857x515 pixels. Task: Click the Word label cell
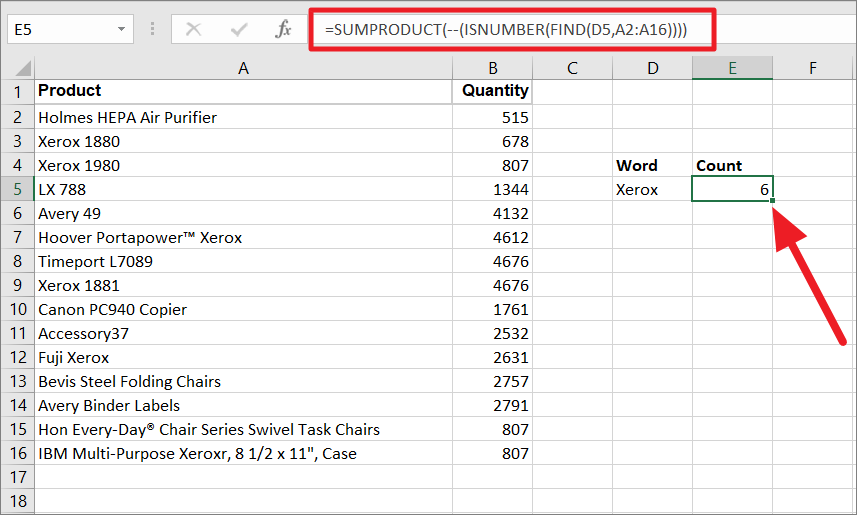tap(653, 165)
